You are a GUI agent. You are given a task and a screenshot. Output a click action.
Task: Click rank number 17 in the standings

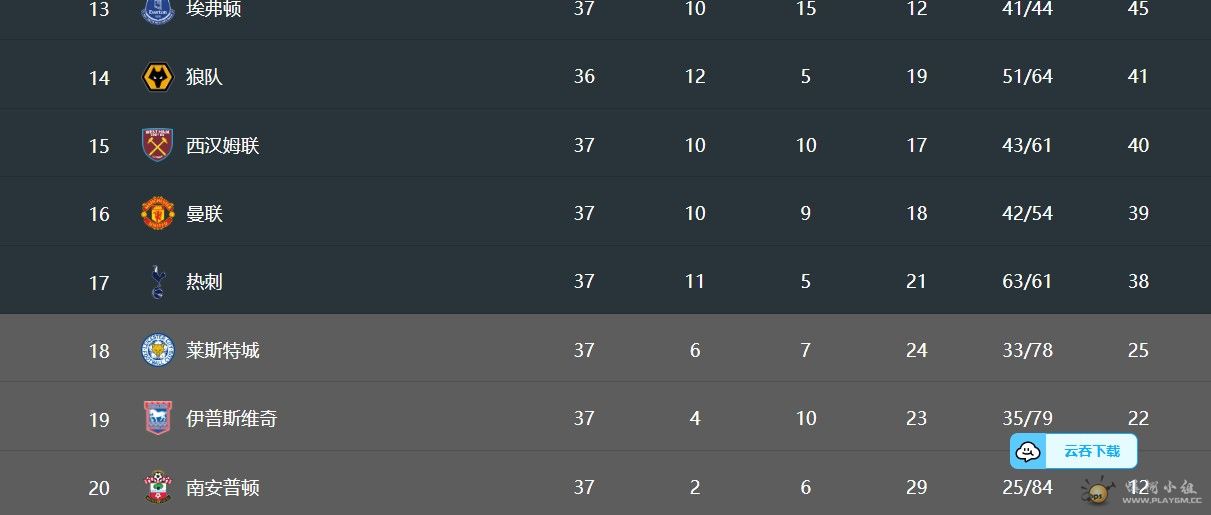click(x=99, y=283)
